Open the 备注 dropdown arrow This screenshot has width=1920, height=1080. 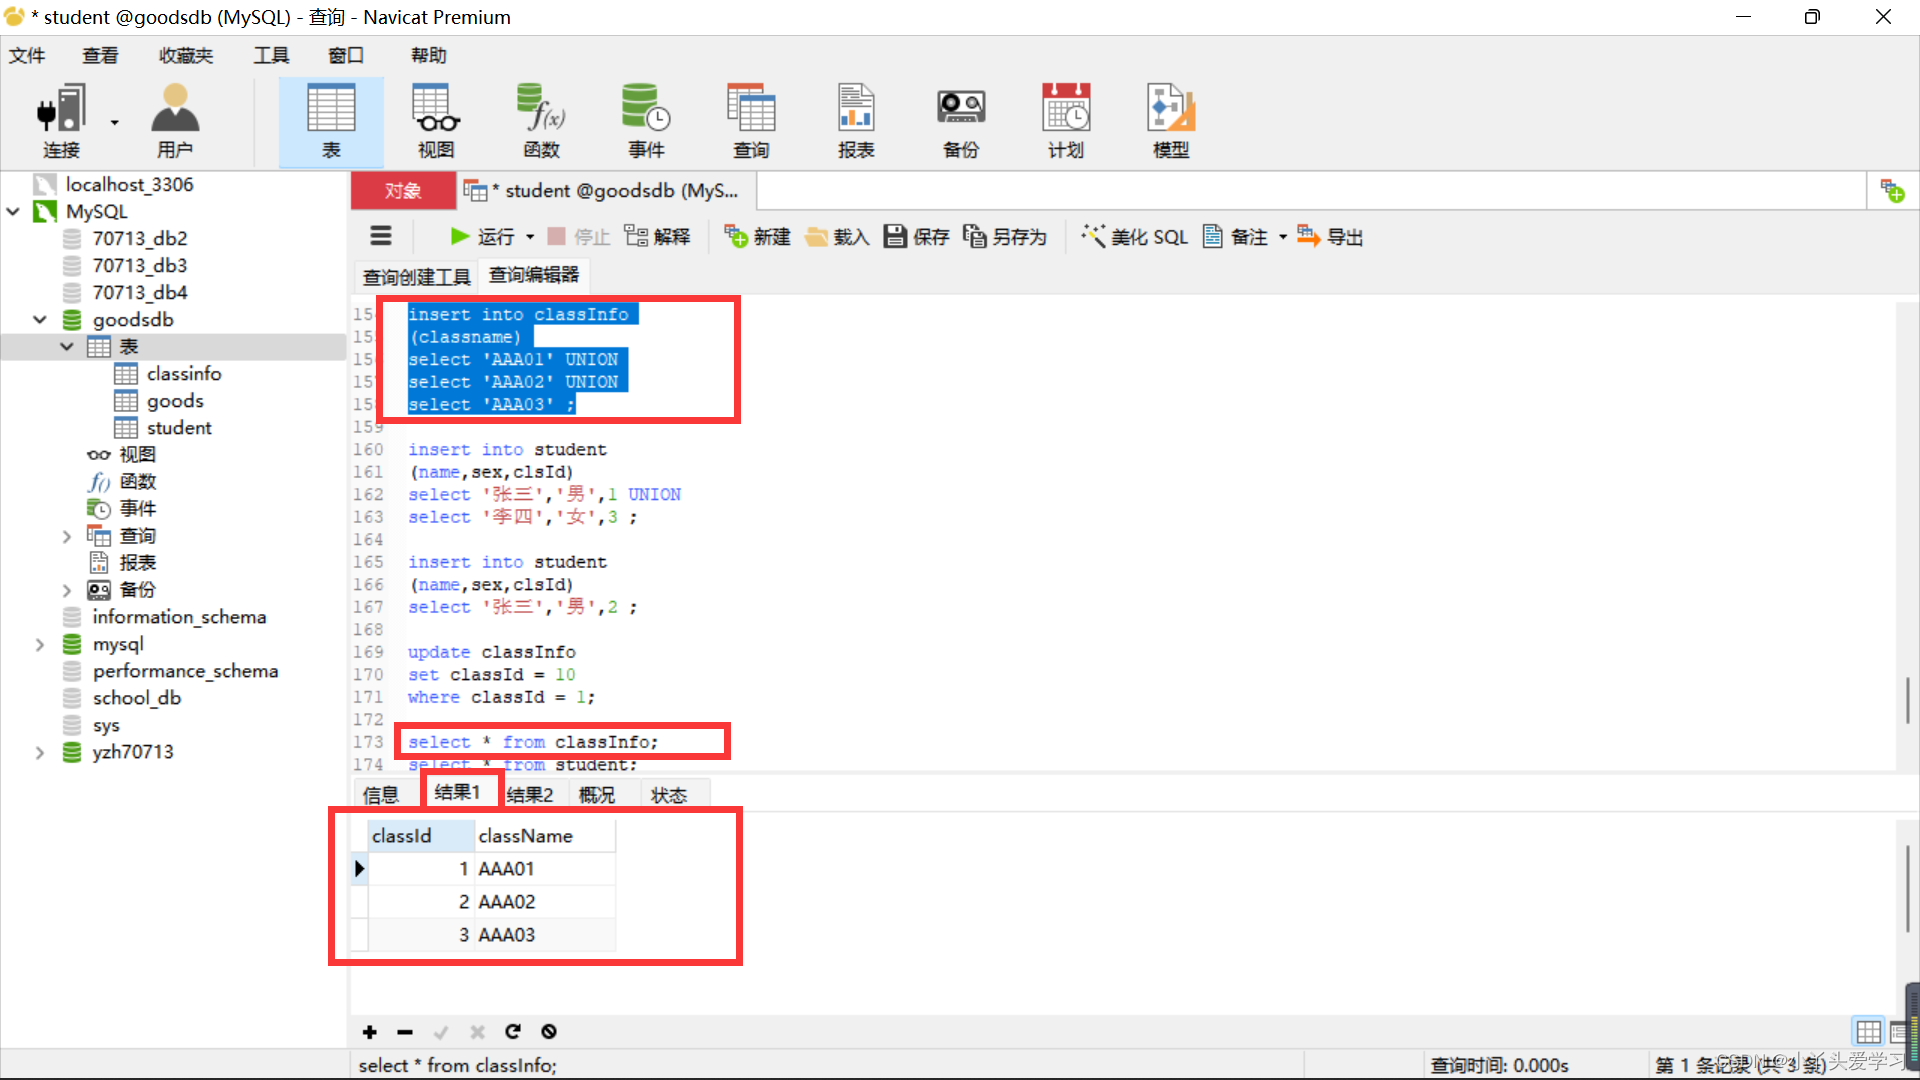click(x=1283, y=237)
